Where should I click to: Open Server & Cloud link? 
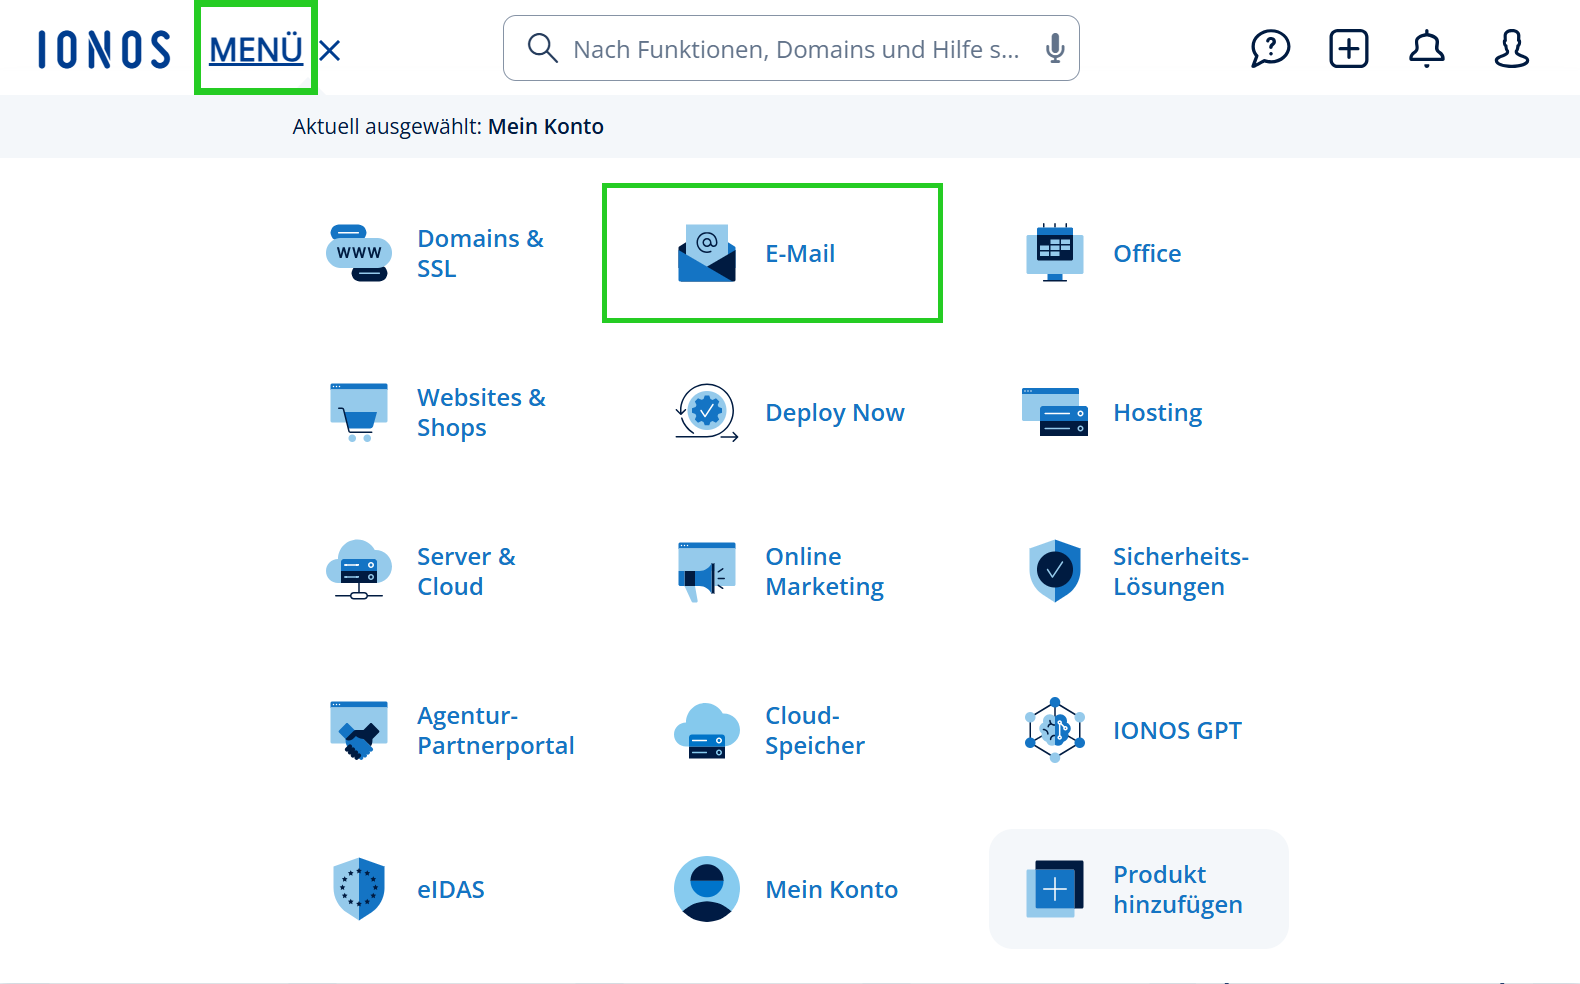[x=466, y=571]
